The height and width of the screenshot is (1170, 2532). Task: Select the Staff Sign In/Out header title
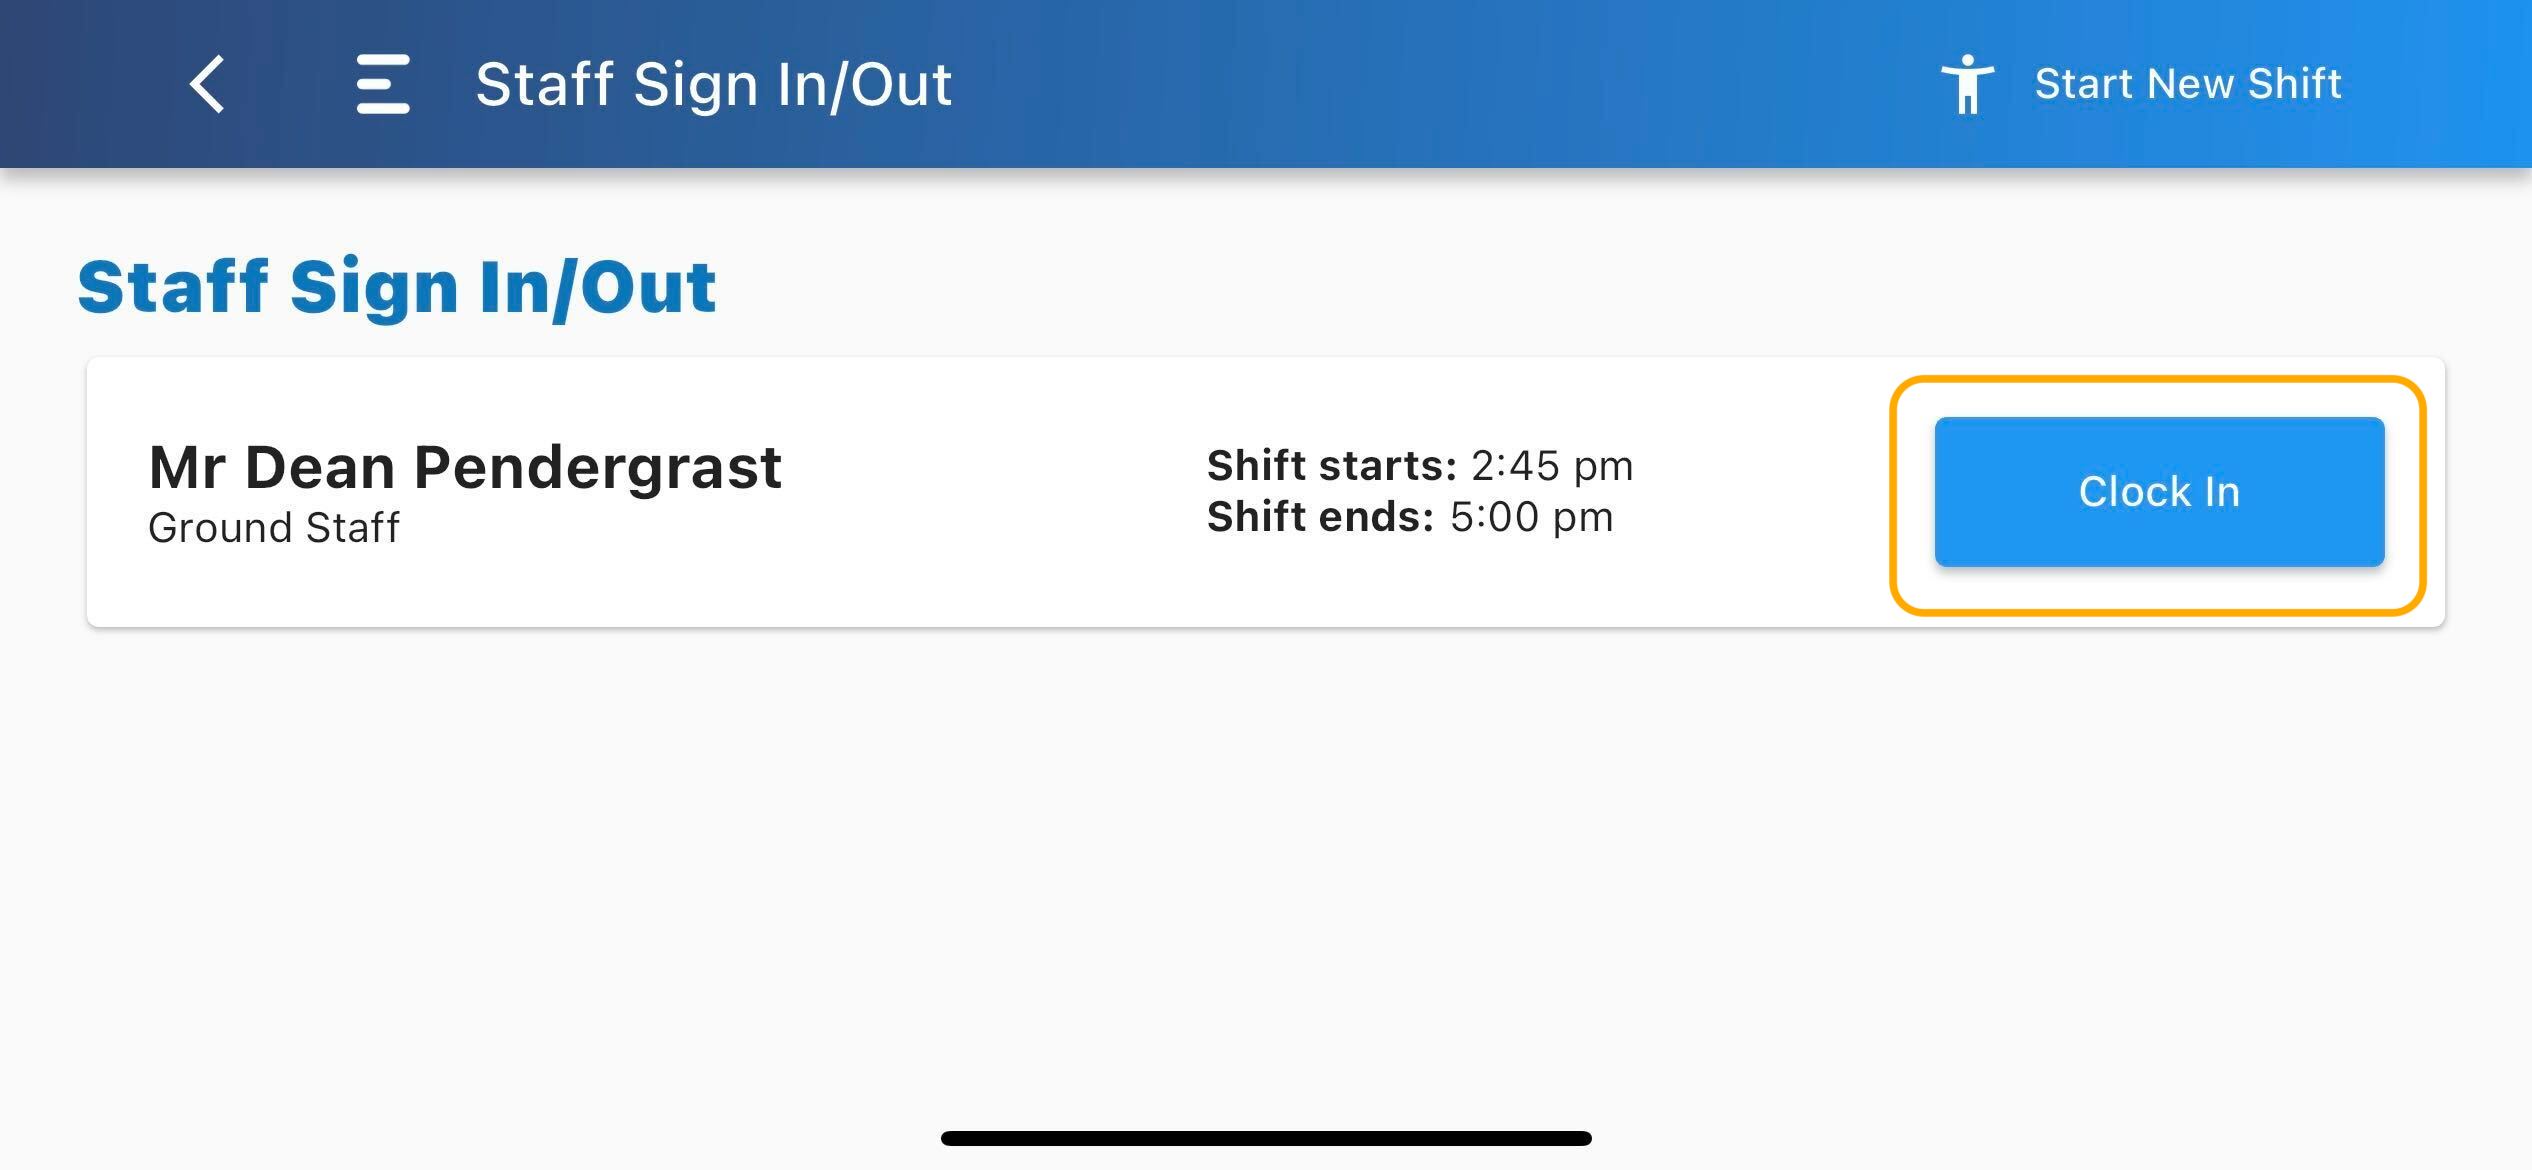[x=713, y=84]
